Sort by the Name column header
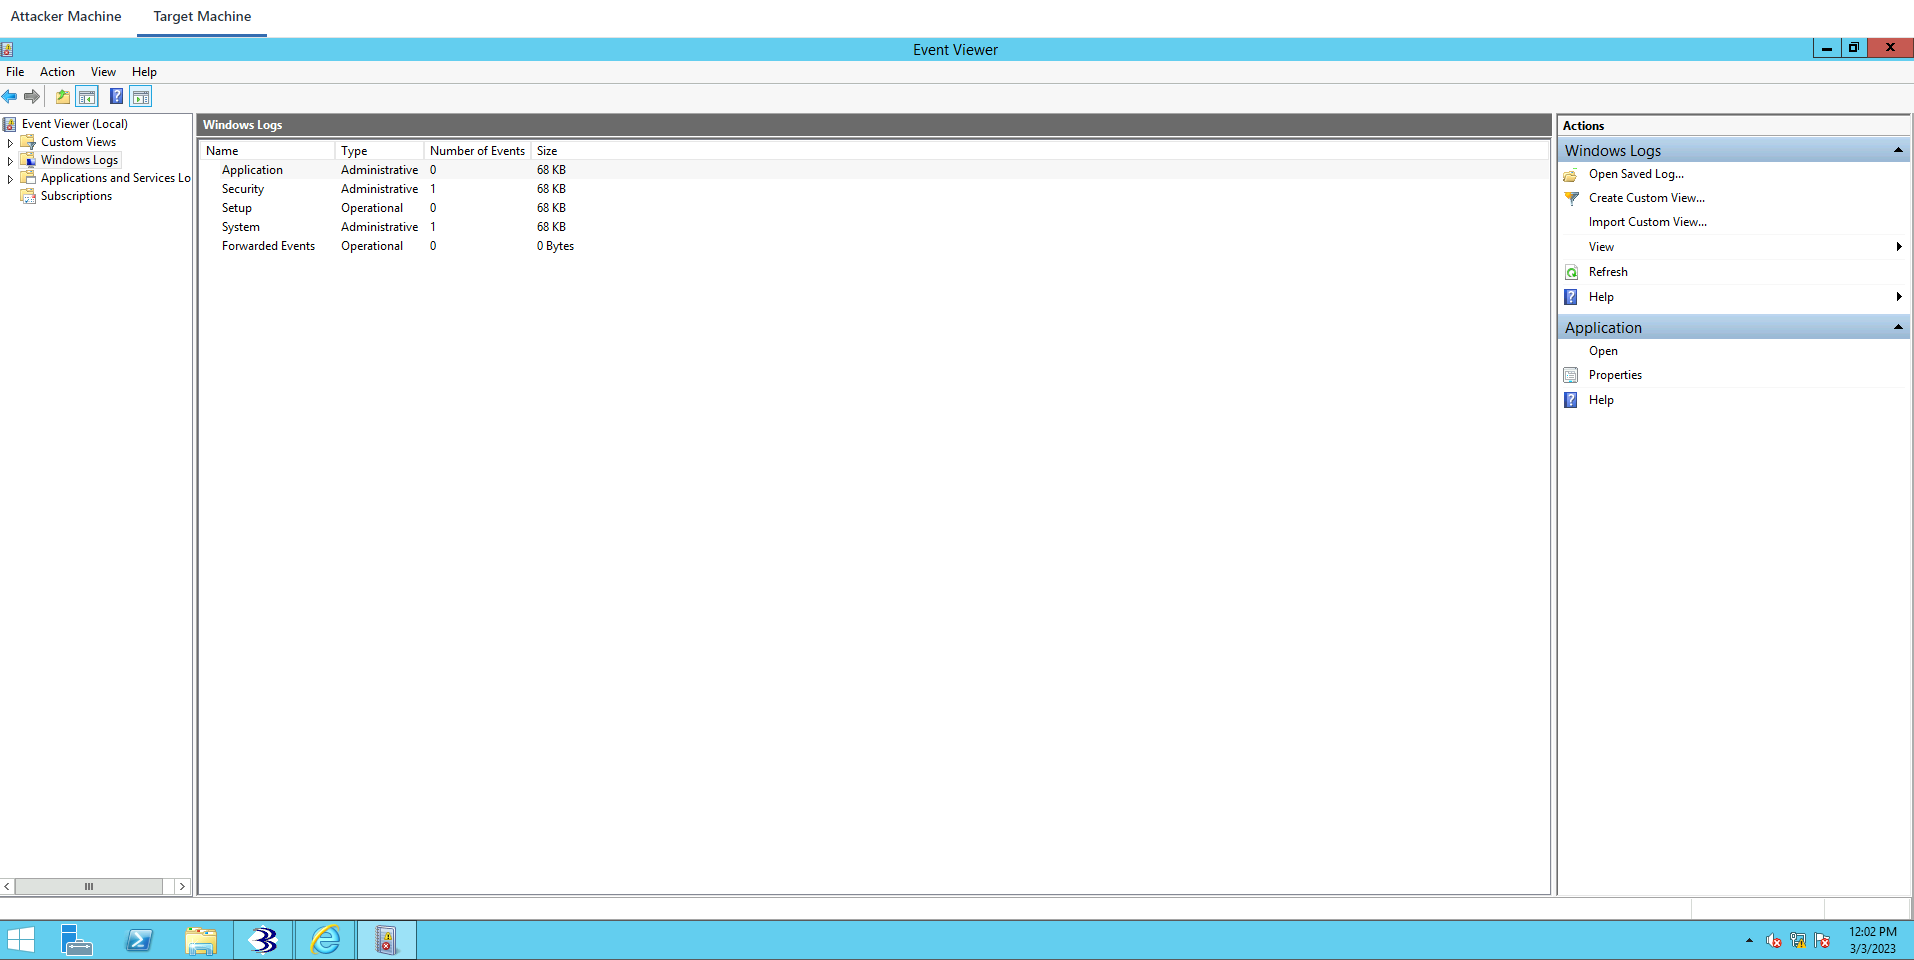The width and height of the screenshot is (1914, 960). point(267,151)
